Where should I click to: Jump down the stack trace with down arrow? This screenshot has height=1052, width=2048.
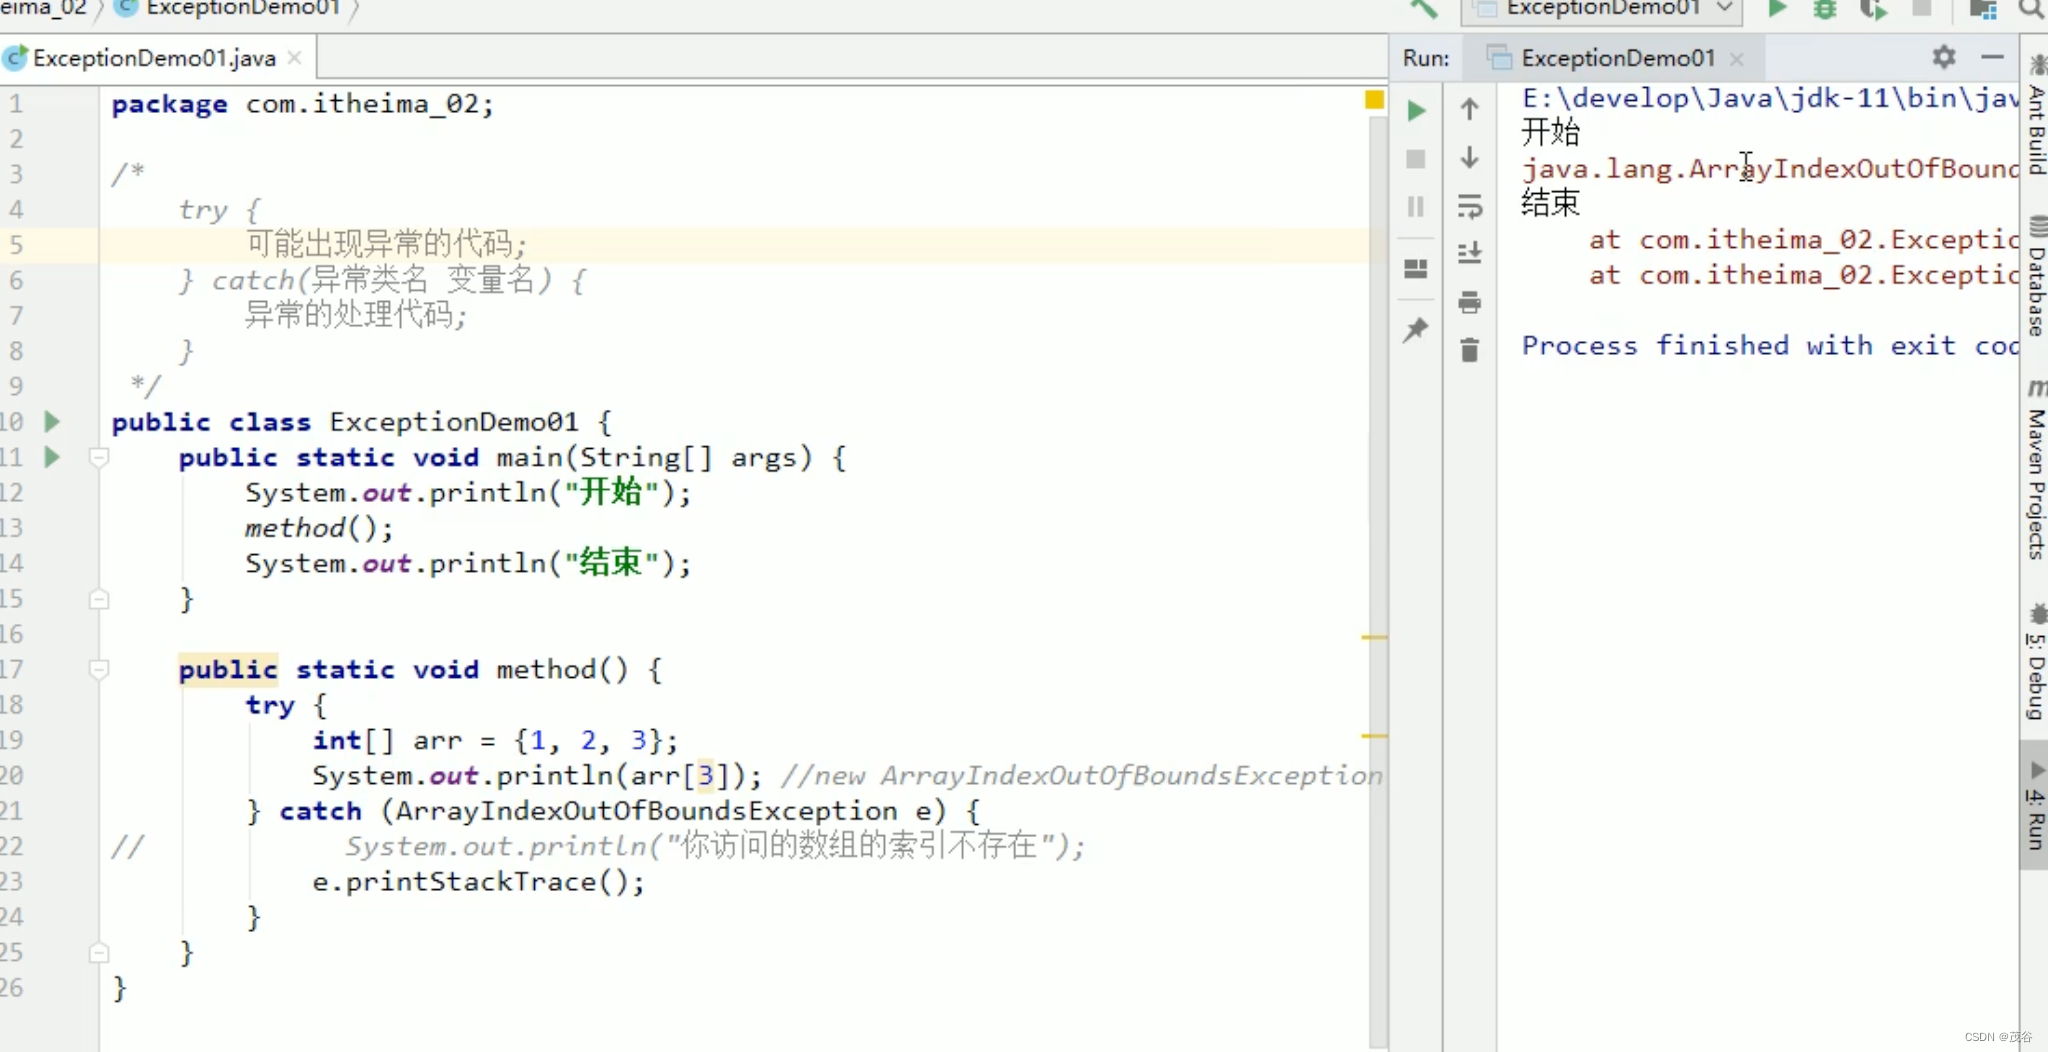point(1469,157)
